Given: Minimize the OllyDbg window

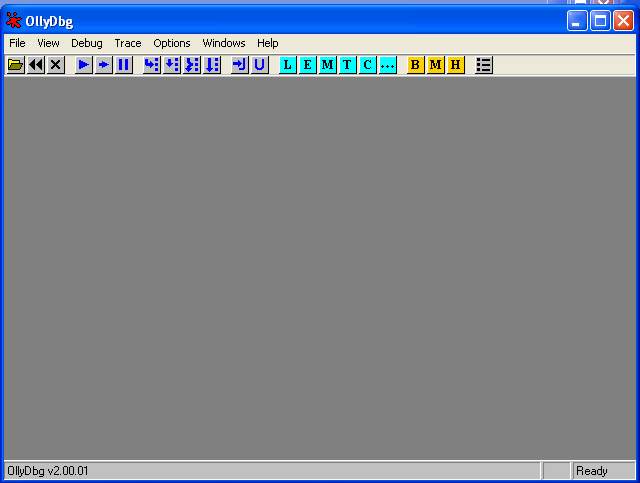Looking at the screenshot, I should click(577, 20).
